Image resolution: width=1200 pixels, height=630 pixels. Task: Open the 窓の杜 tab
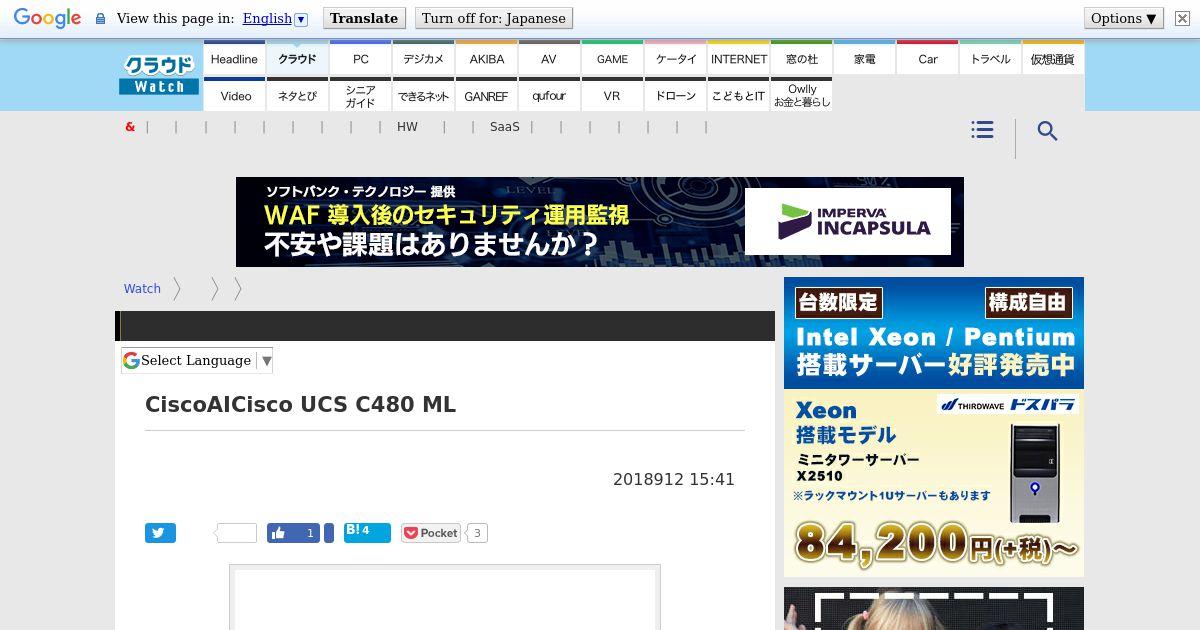(x=802, y=59)
